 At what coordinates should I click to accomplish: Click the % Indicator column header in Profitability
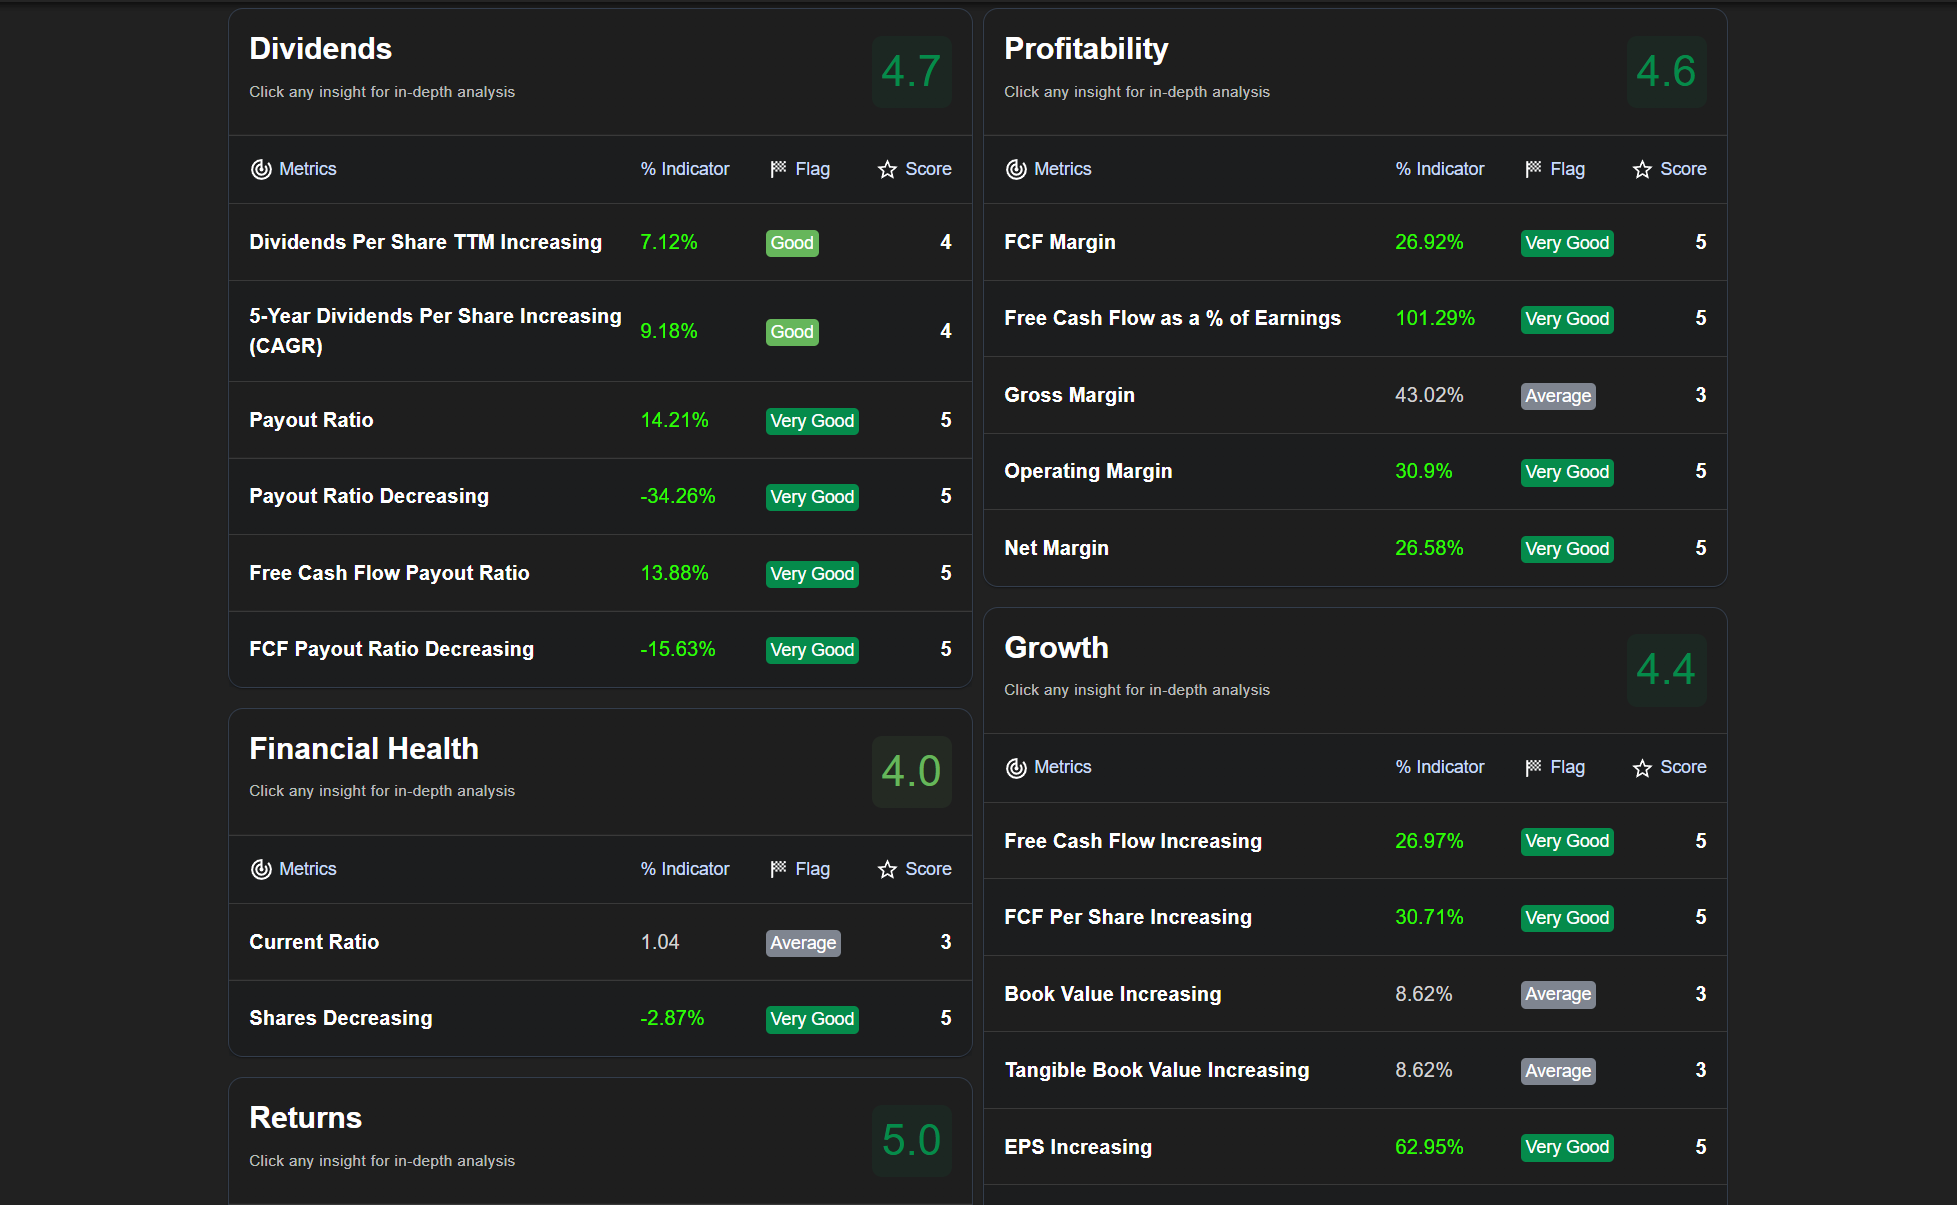point(1440,169)
